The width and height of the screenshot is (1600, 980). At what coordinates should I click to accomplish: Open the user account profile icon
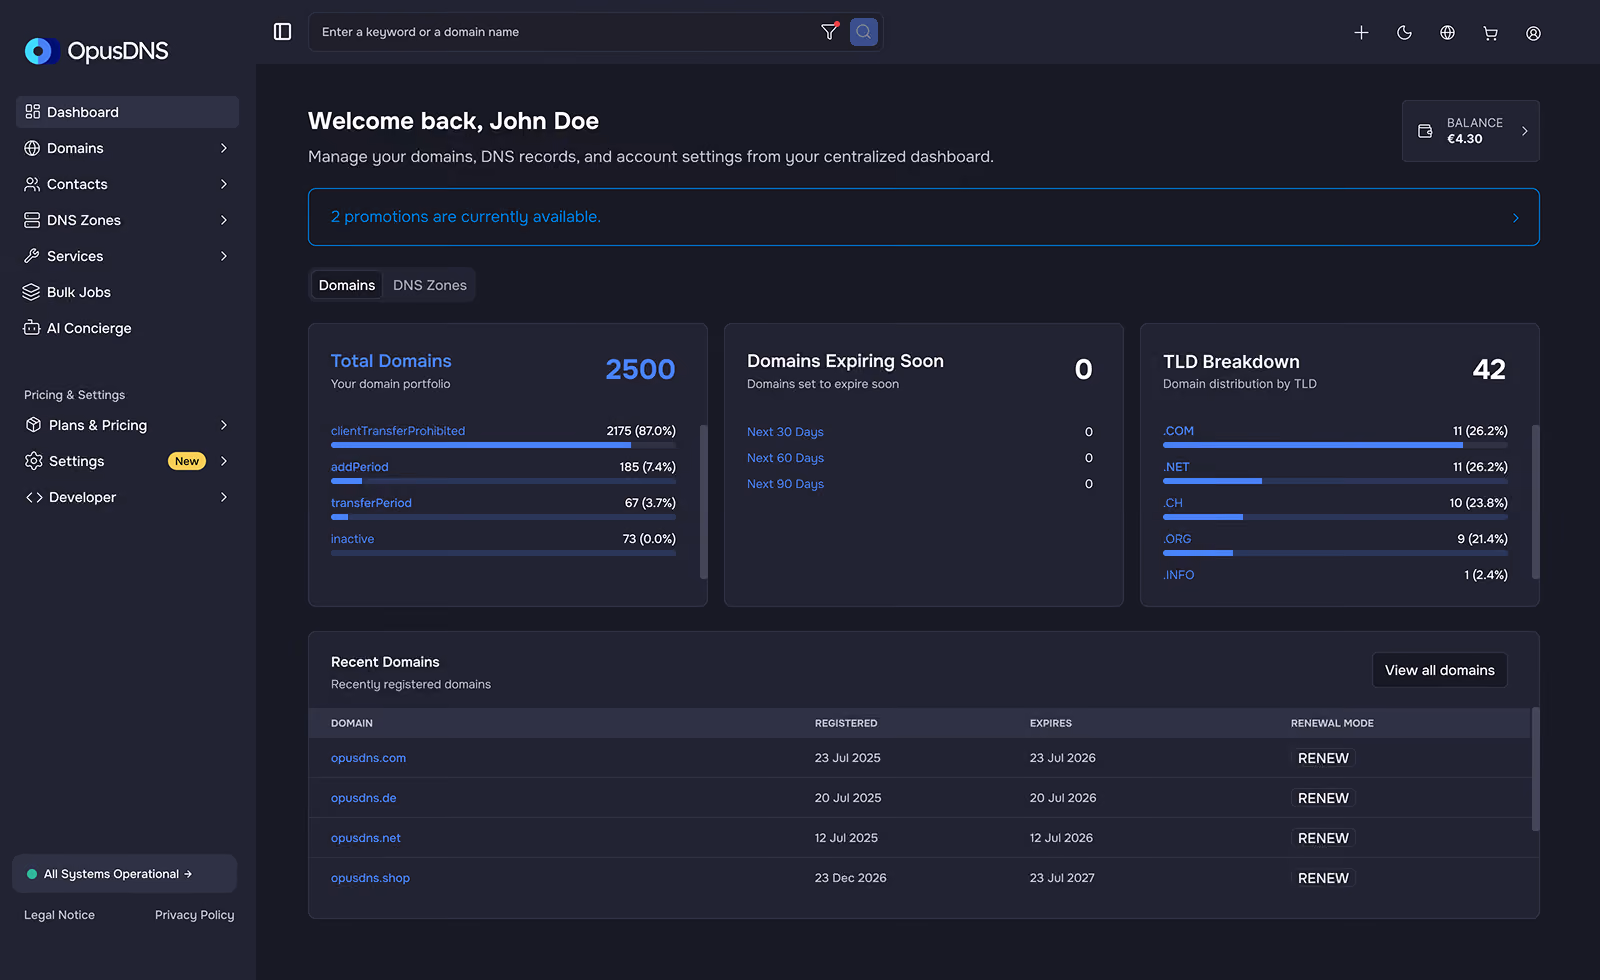tap(1533, 33)
